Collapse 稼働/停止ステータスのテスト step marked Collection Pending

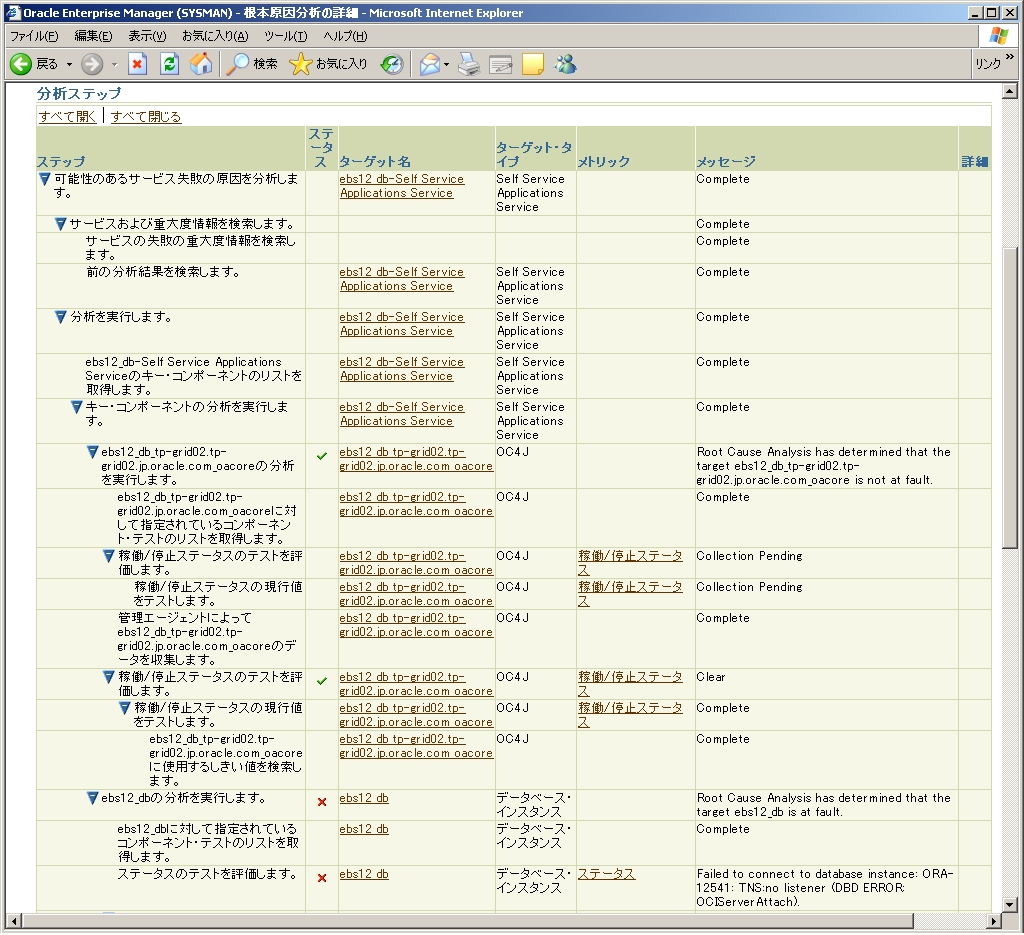pyautogui.click(x=109, y=556)
